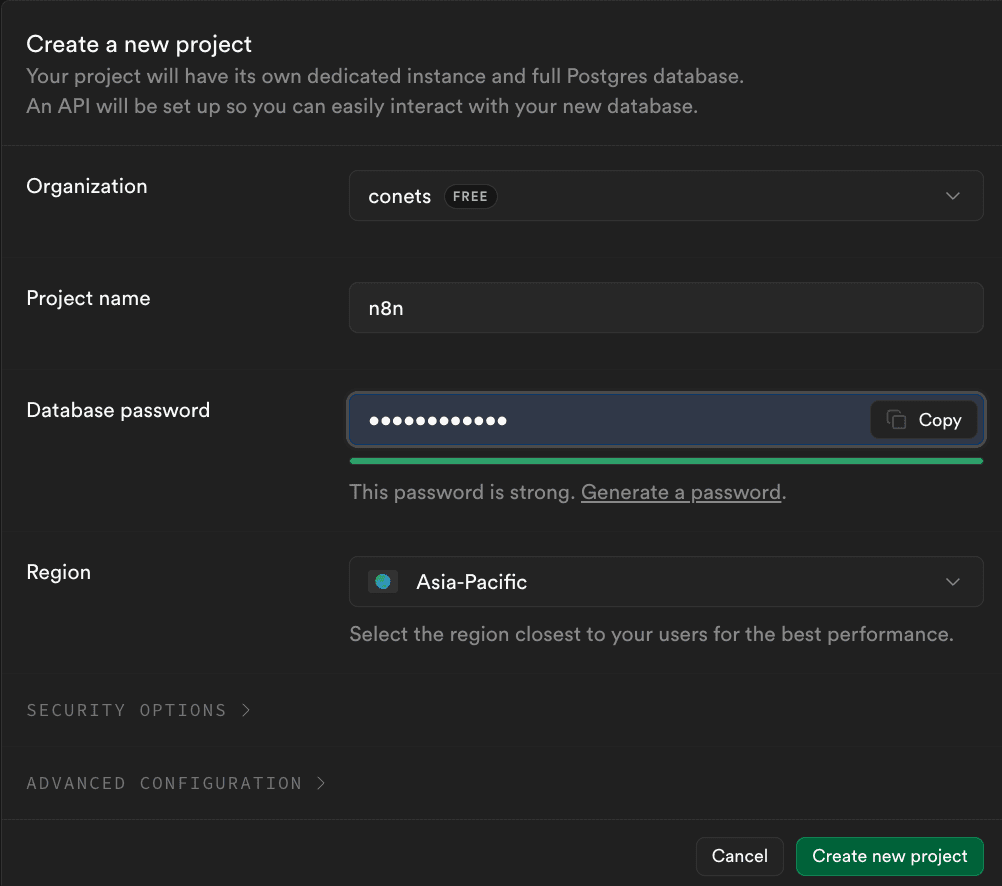Click the FREE plan badge
The height and width of the screenshot is (886, 1002).
coord(470,196)
